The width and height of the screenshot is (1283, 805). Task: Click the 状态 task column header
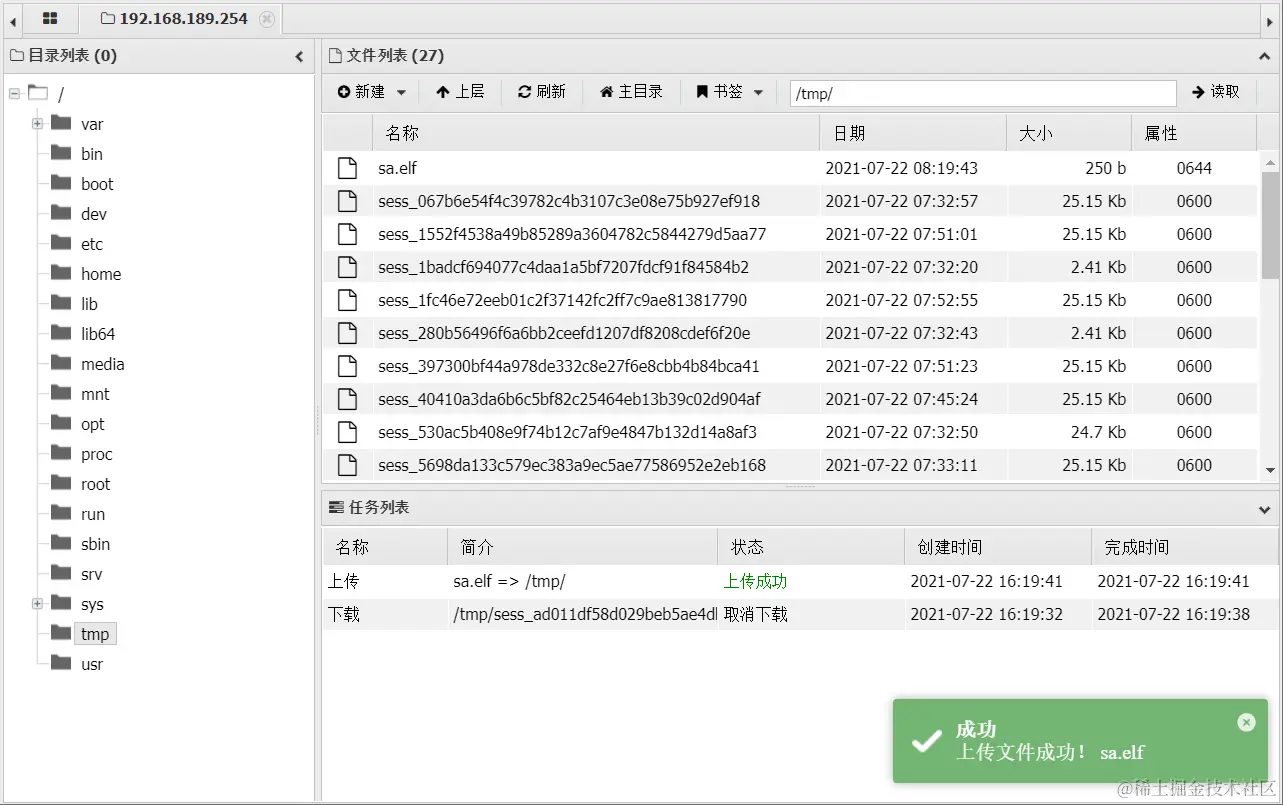click(811, 547)
